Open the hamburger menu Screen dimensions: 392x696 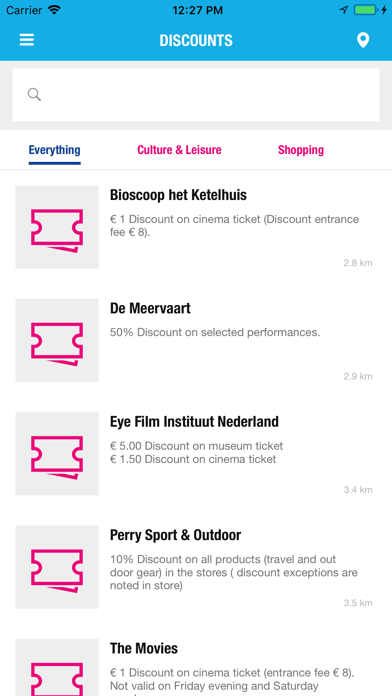point(27,40)
